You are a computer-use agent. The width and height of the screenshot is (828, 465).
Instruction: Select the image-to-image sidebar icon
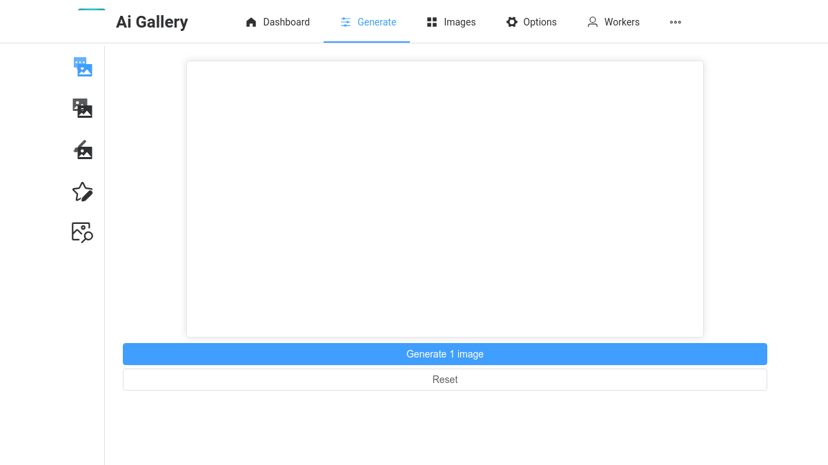click(82, 108)
